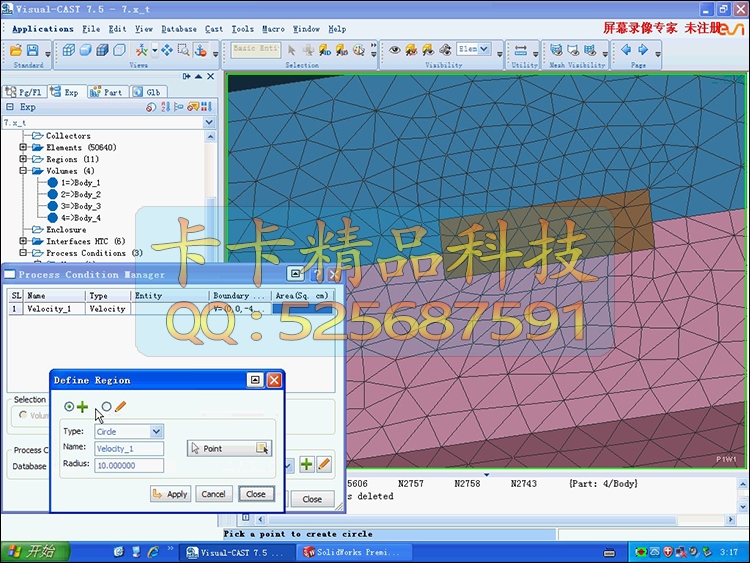Select the shaded solid view icon
750x563 pixels.
(x=86, y=50)
